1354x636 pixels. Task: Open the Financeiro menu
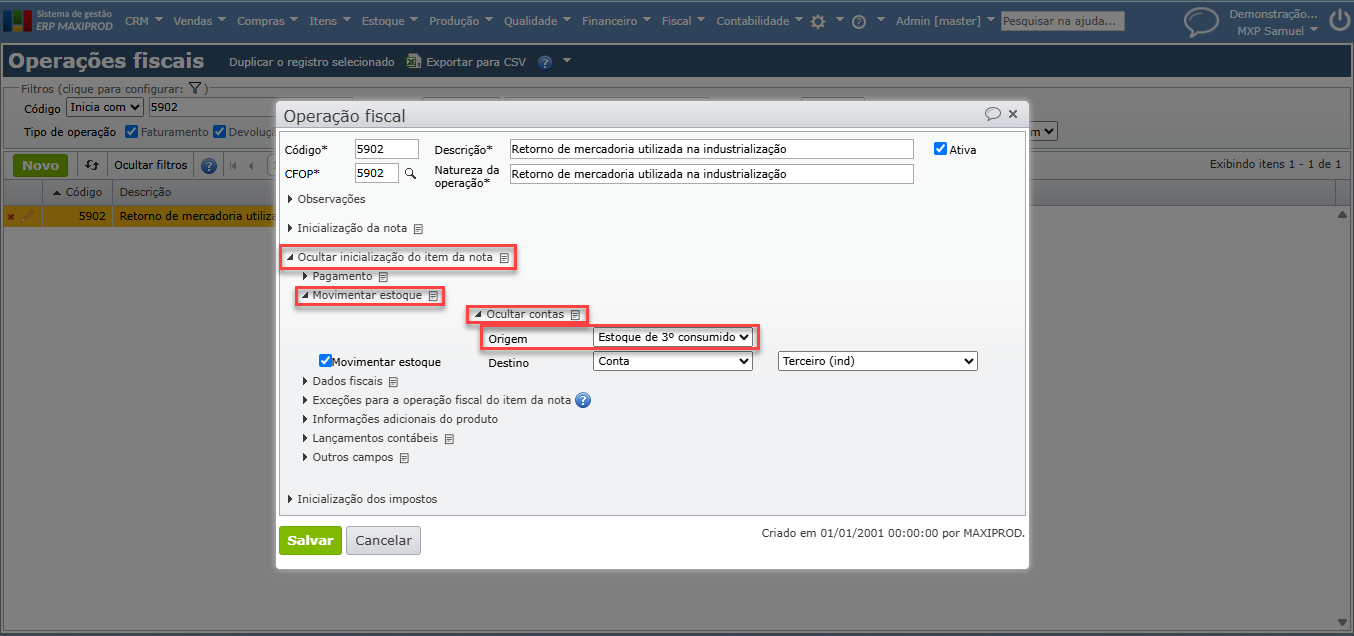pyautogui.click(x=615, y=21)
